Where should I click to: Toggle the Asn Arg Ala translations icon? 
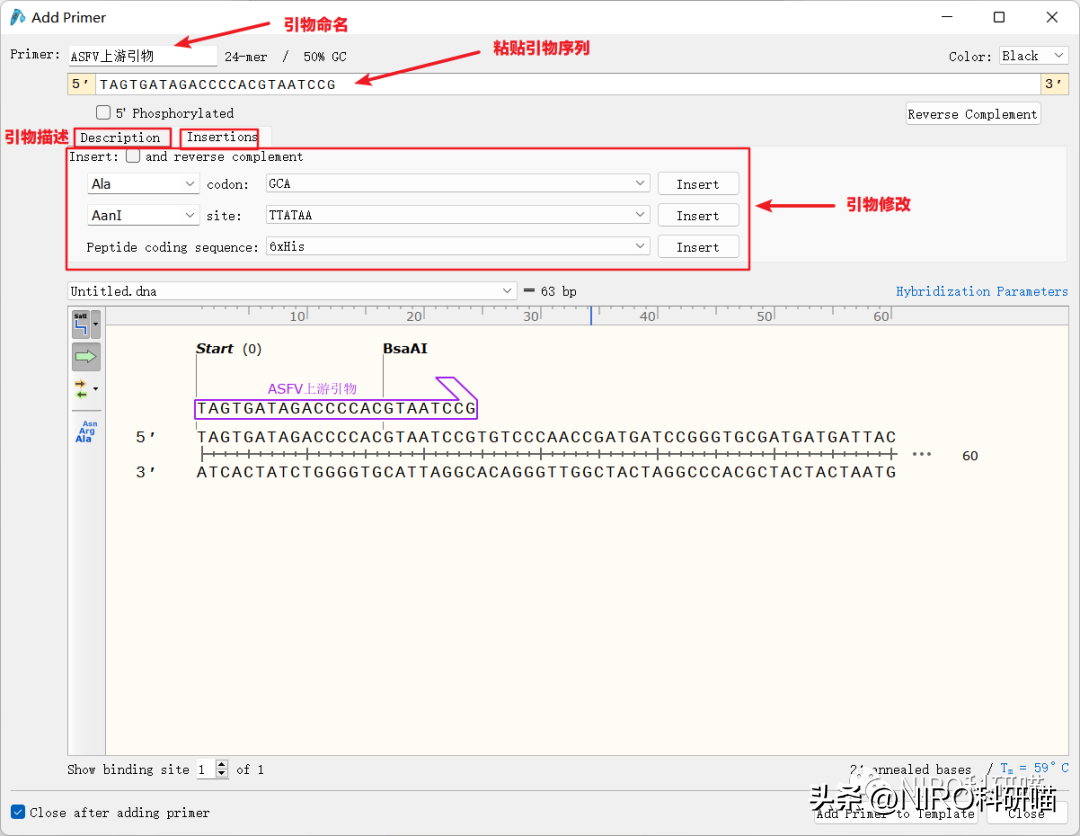click(86, 431)
